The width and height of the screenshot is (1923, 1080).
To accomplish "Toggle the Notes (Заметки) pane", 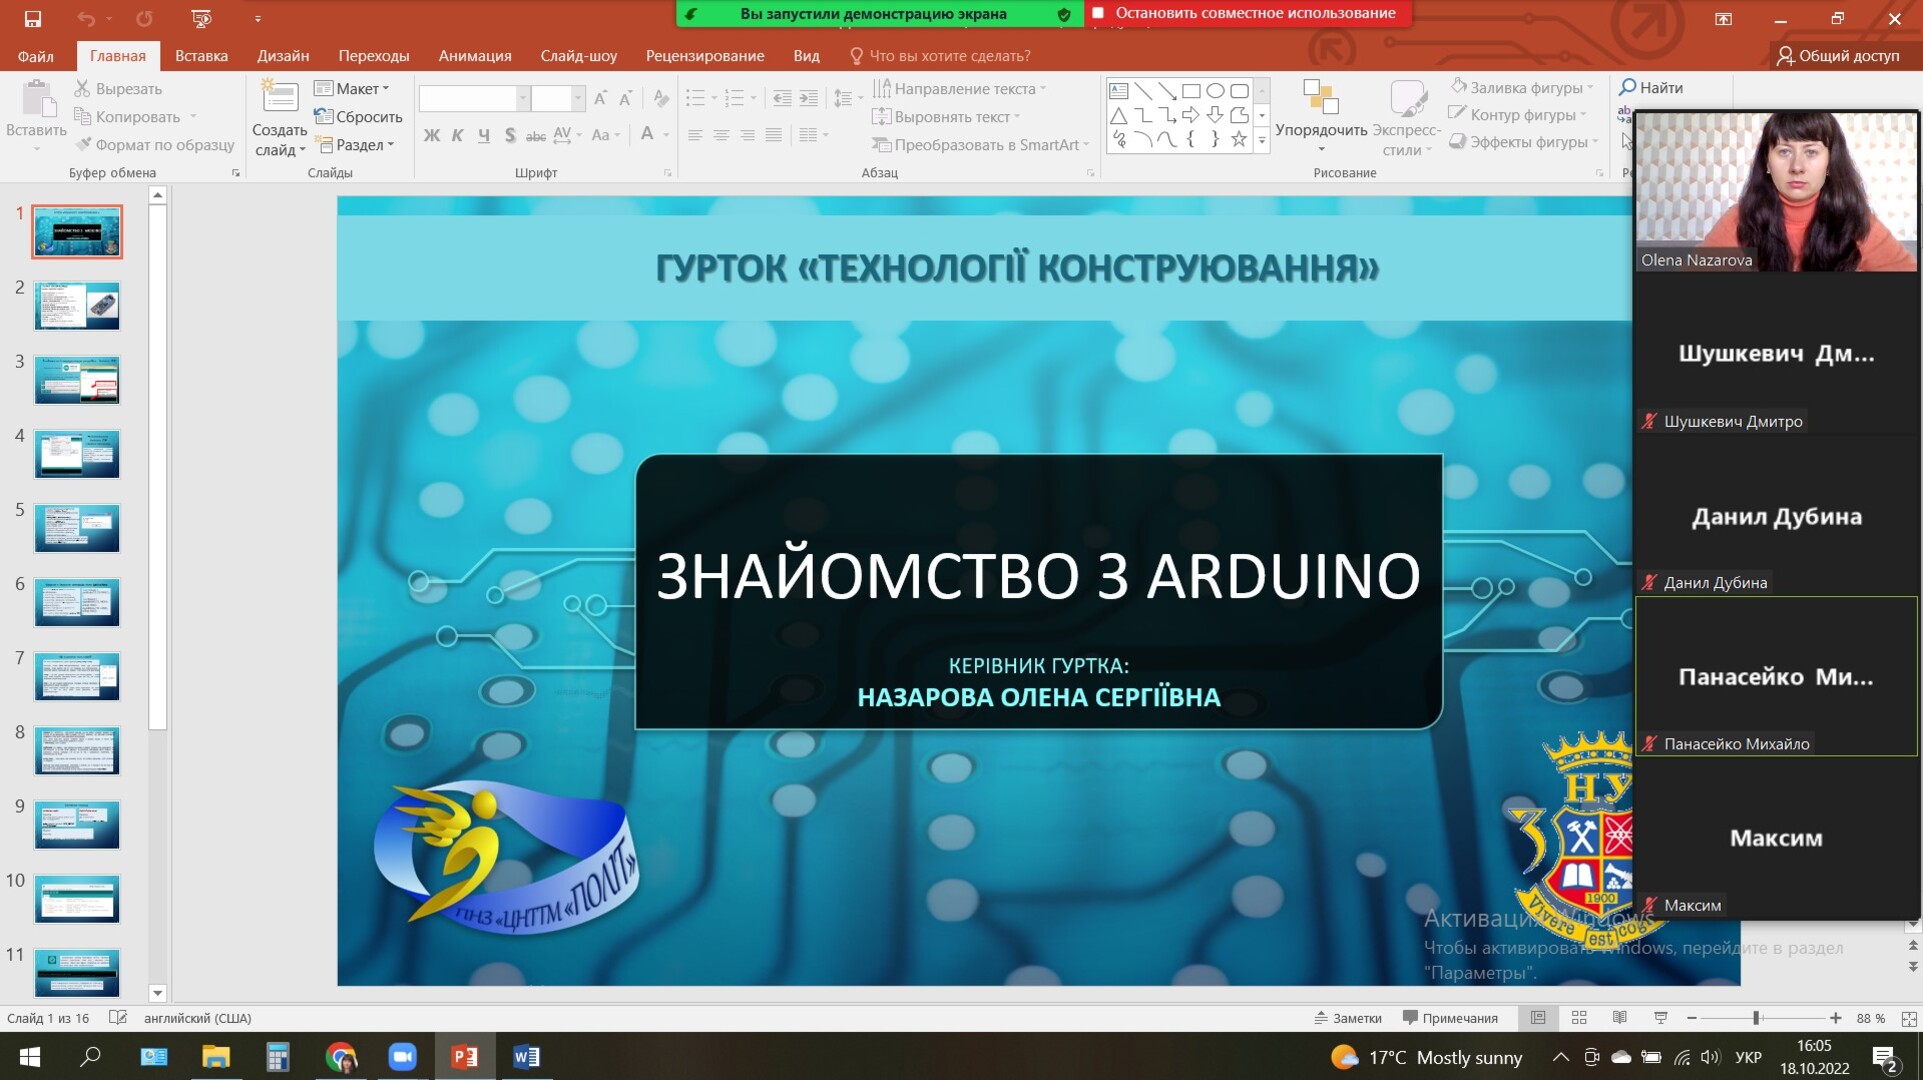I will tap(1348, 1018).
